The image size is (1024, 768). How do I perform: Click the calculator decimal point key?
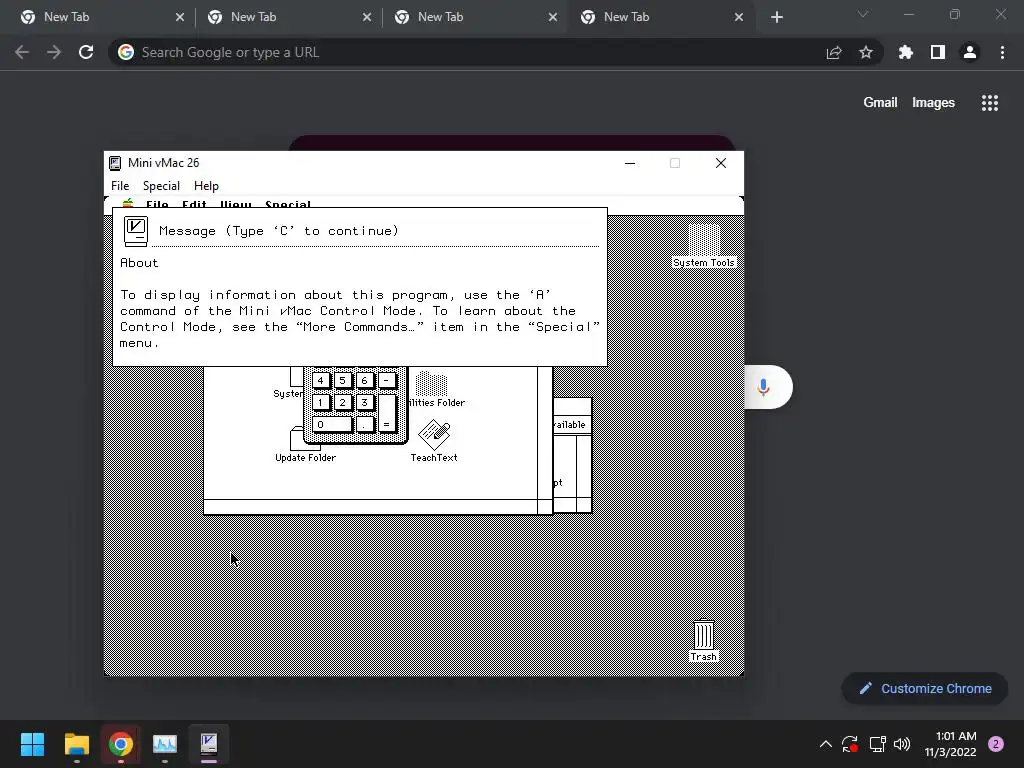pyautogui.click(x=364, y=424)
